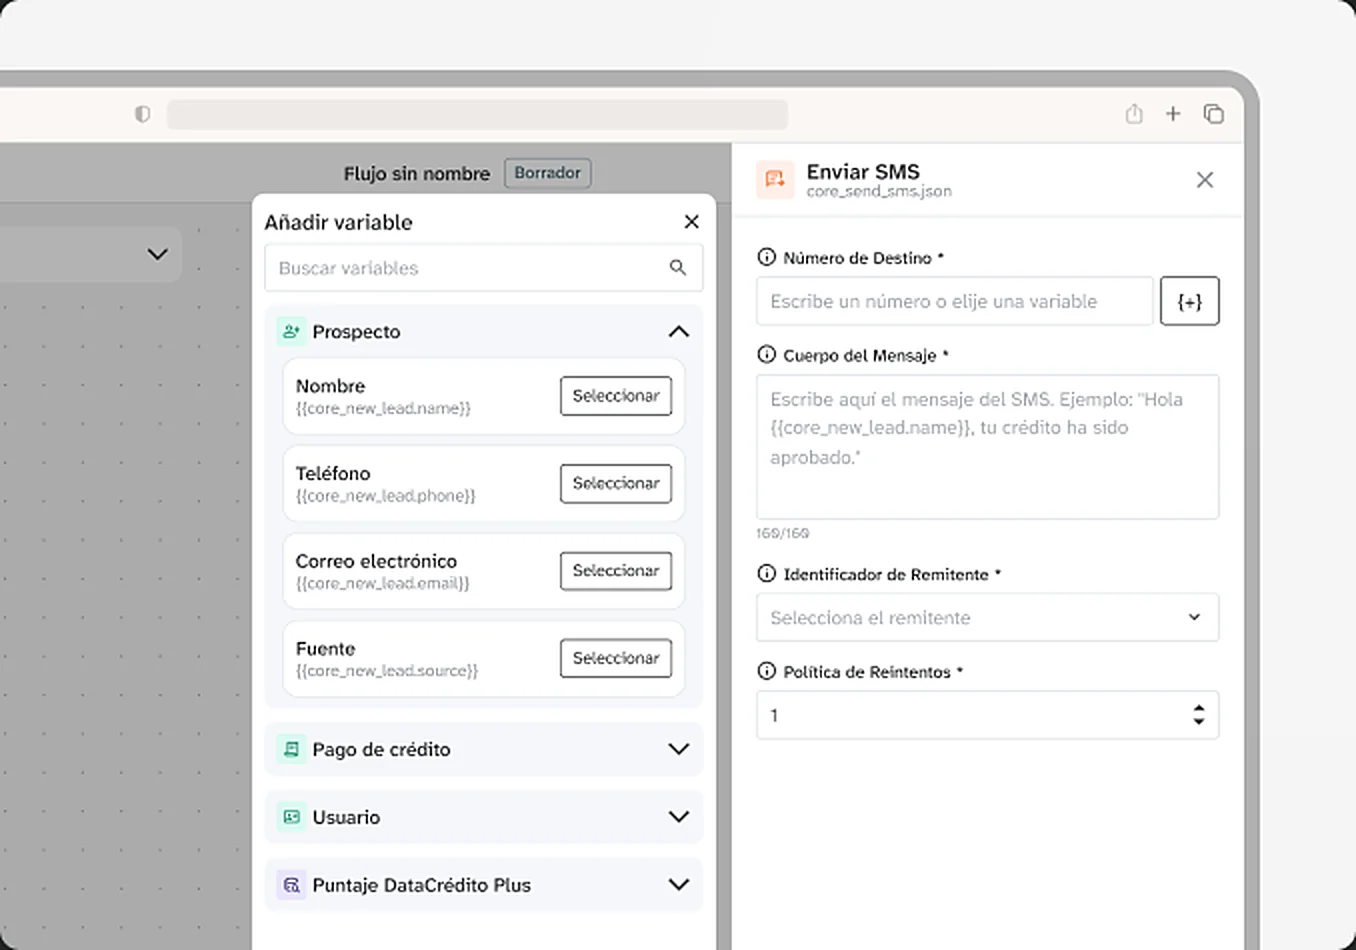
Task: Click the Política de Reintentos stepper arrows
Action: tap(1199, 715)
